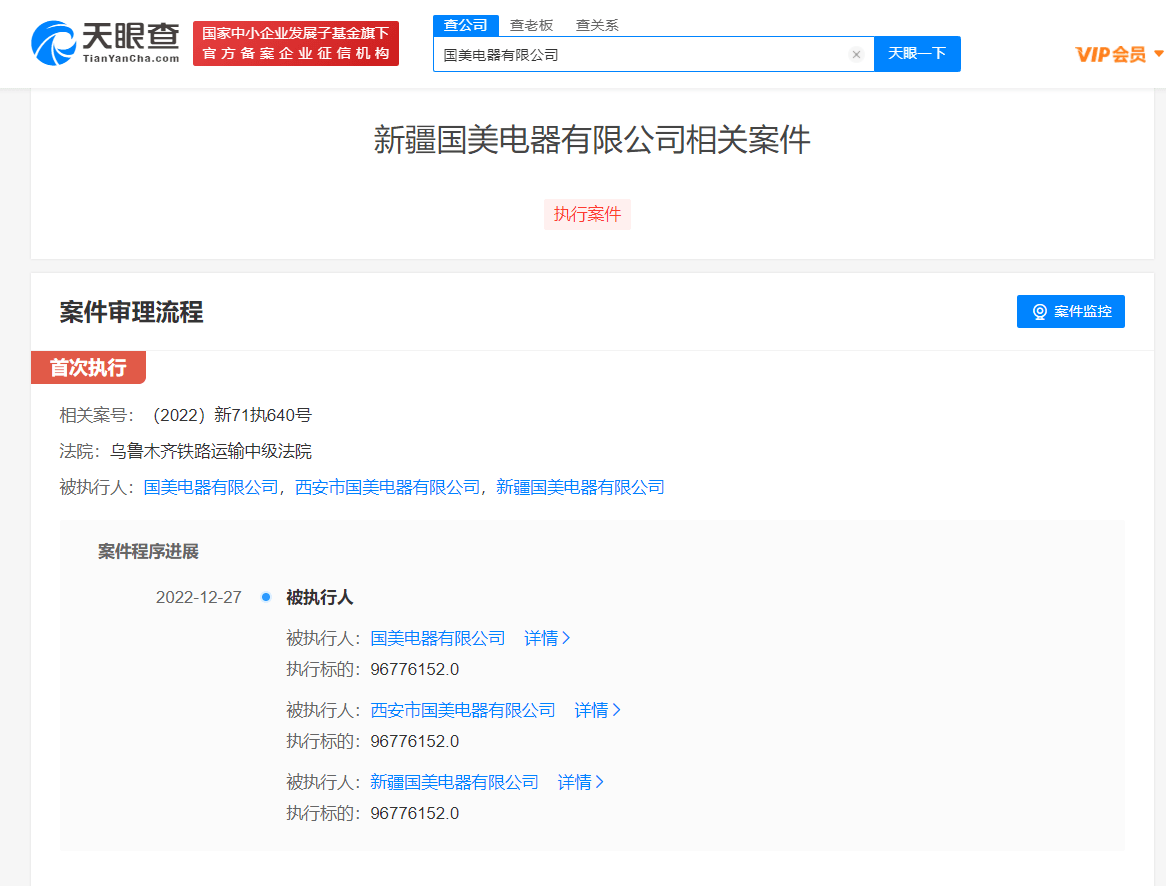Viewport: 1166px width, 886px height.
Task: Switch to the 查老板 tab
Action: tap(531, 25)
